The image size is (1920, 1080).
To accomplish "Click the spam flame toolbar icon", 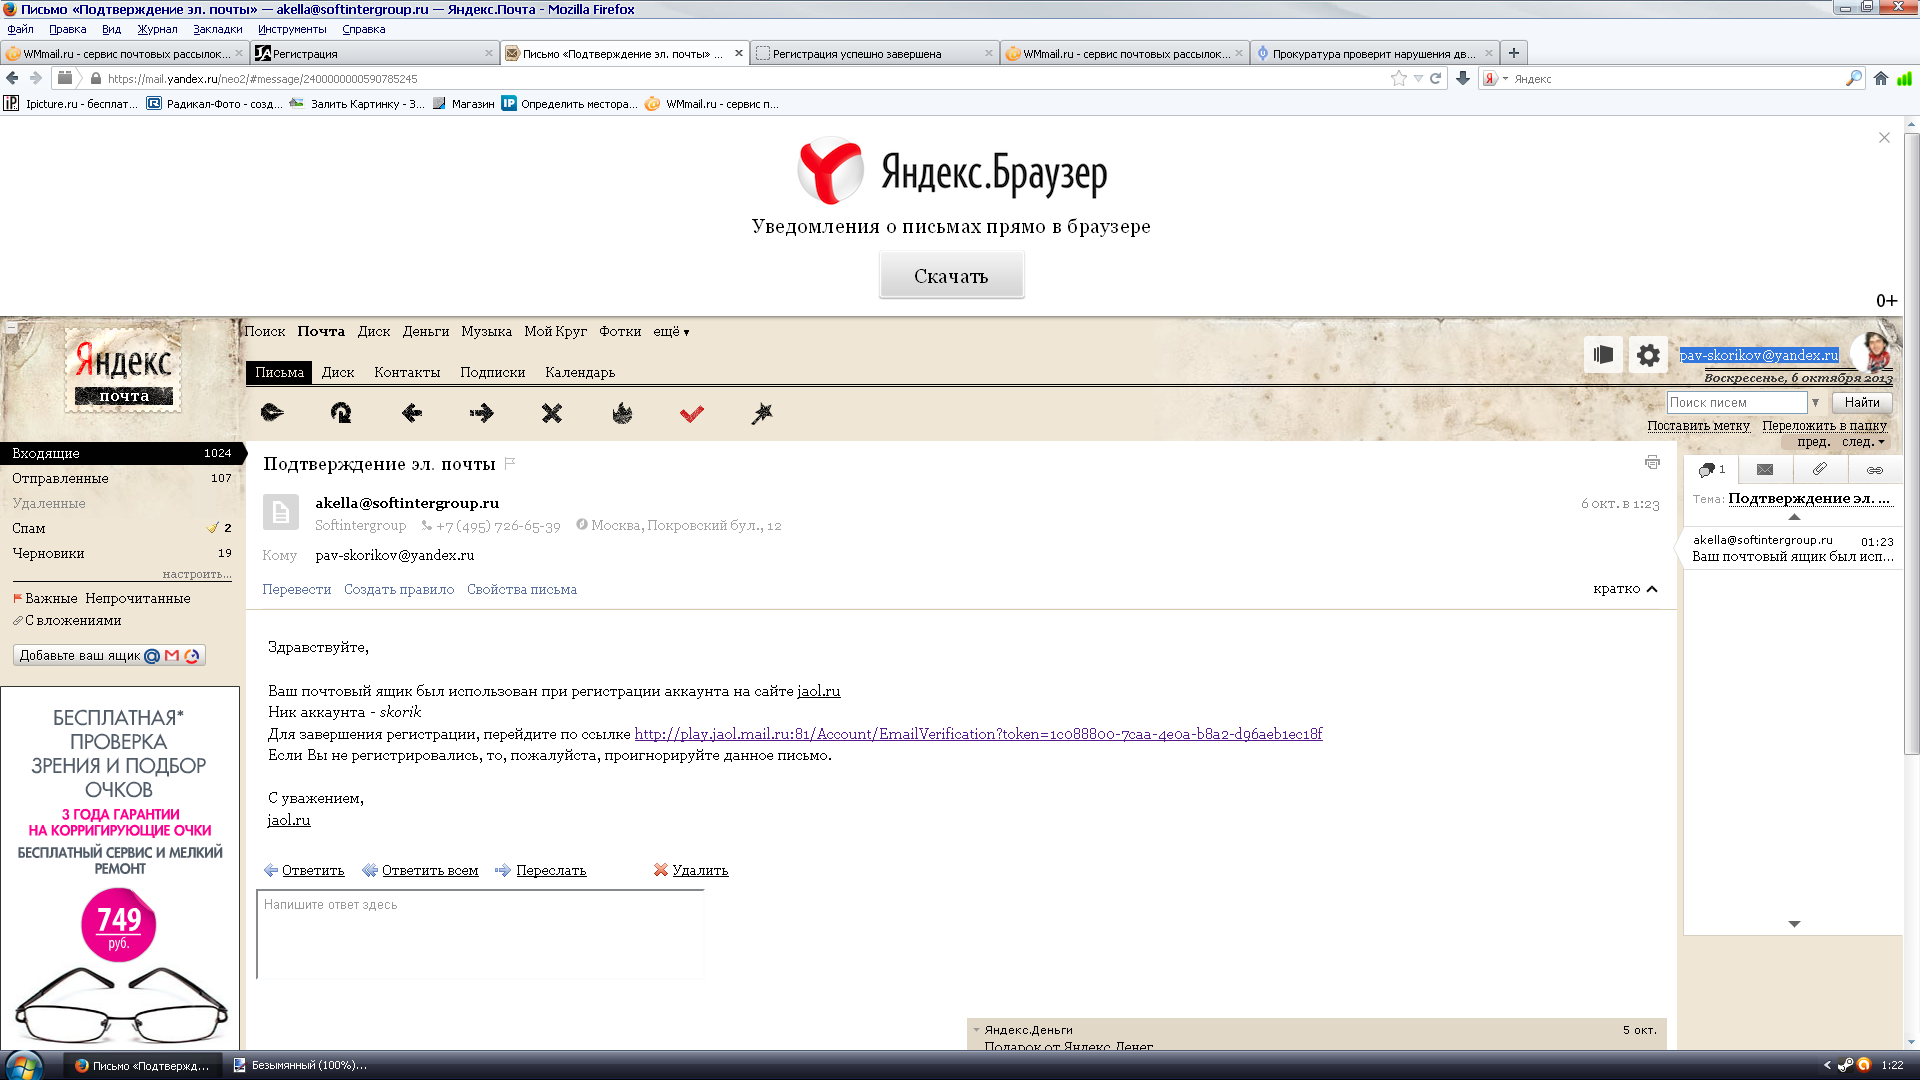I will point(622,412).
